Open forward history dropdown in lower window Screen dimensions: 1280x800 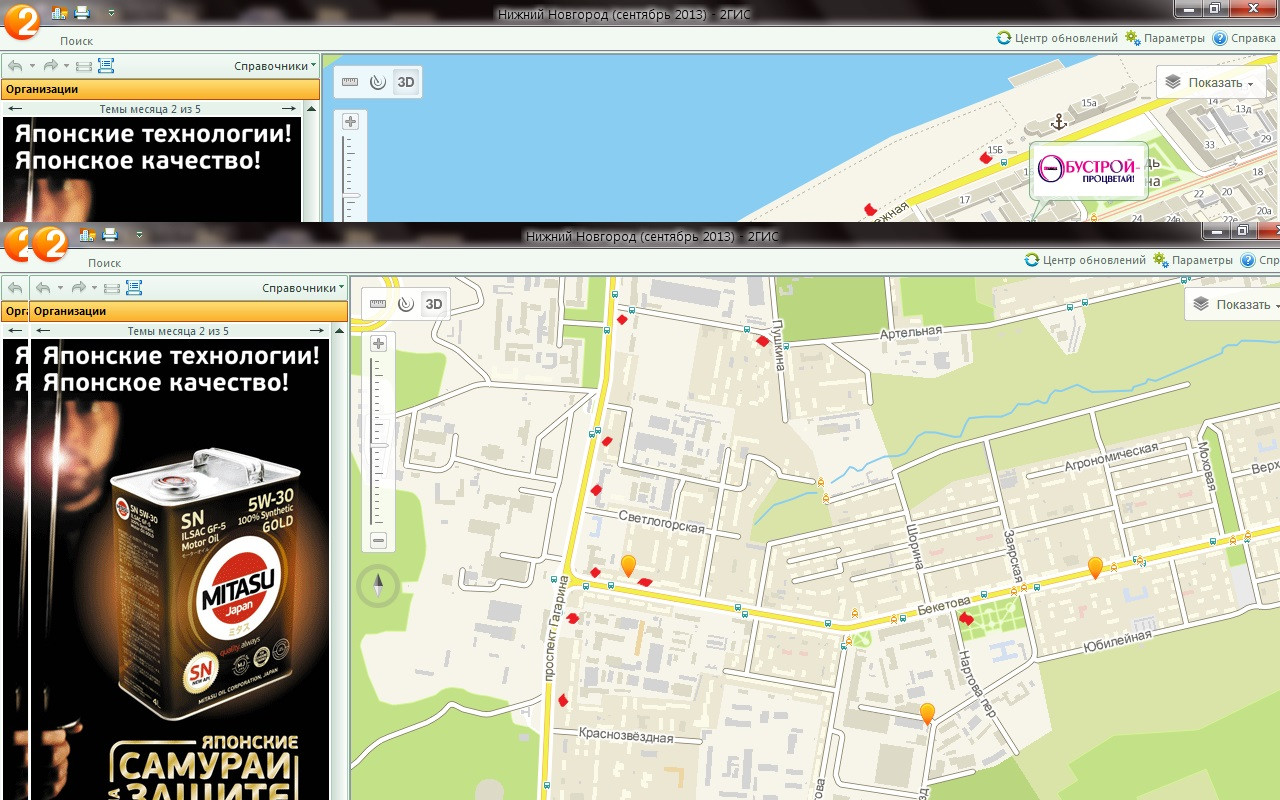[x=94, y=288]
